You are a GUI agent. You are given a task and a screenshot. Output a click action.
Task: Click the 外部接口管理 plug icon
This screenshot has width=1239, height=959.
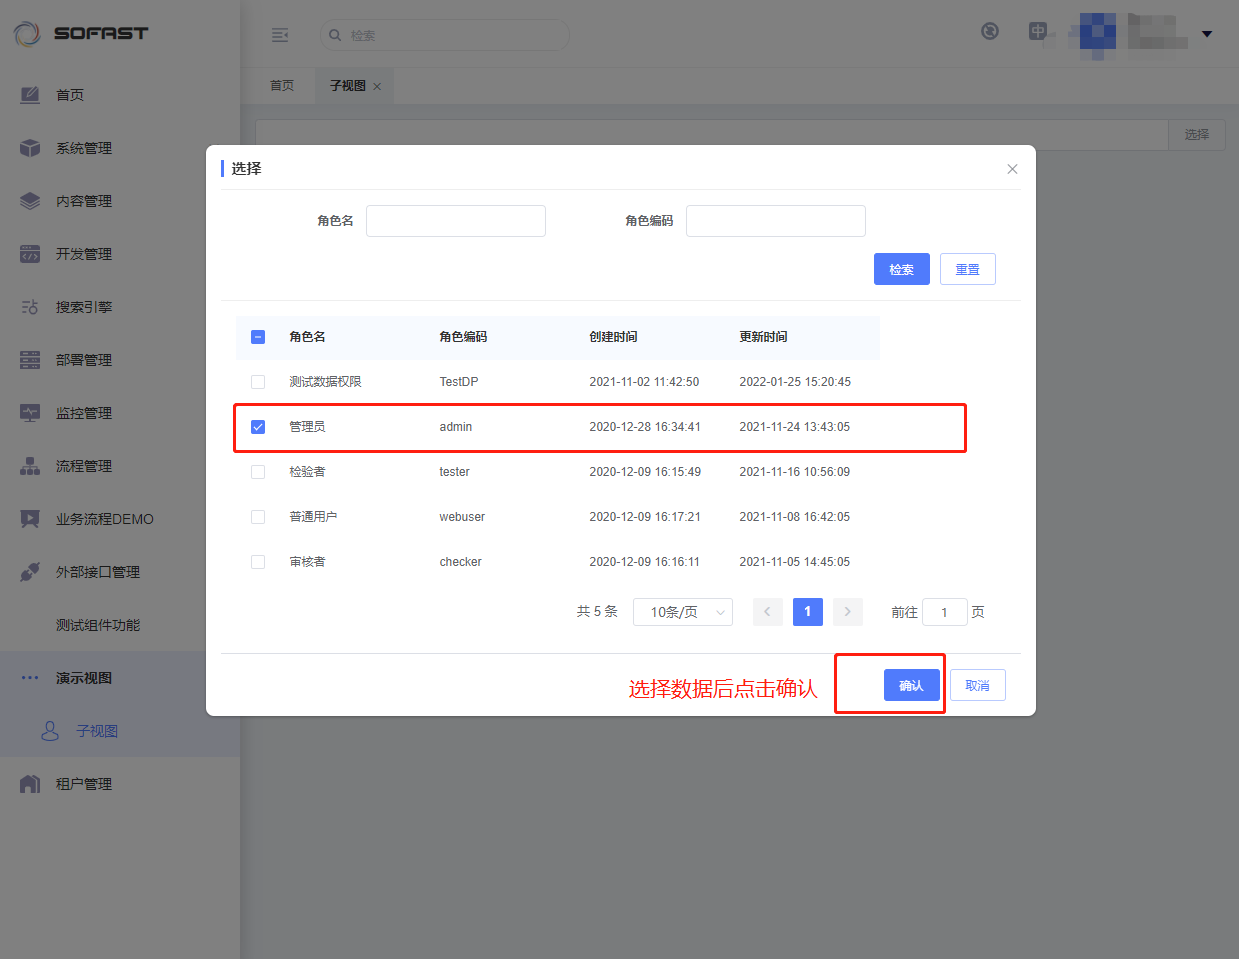(30, 572)
